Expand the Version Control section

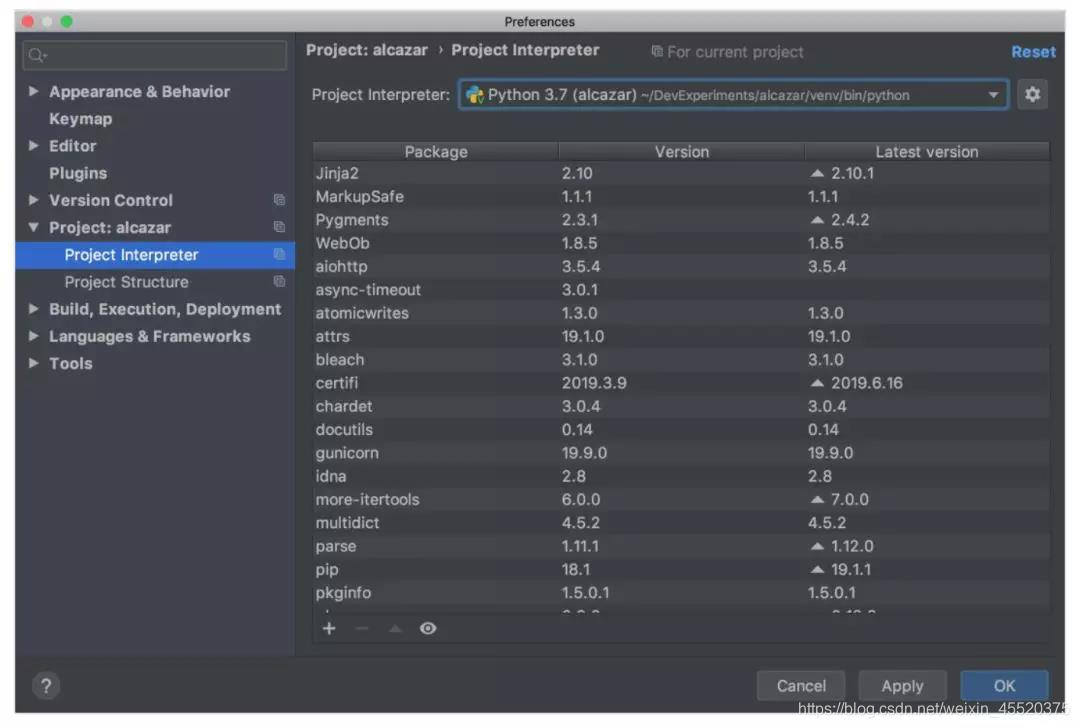(x=33, y=200)
